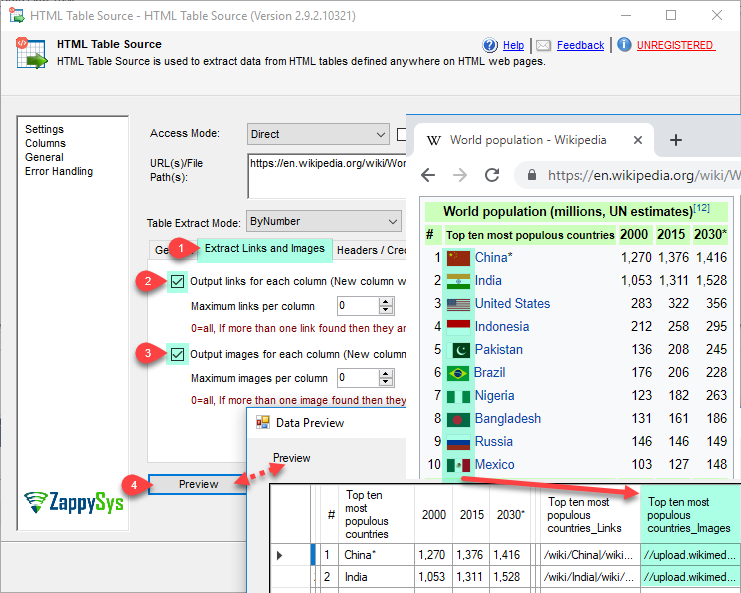This screenshot has height=593, width=741.
Task: Open the Mexico link in Wikipedia table
Action: pyautogui.click(x=494, y=464)
